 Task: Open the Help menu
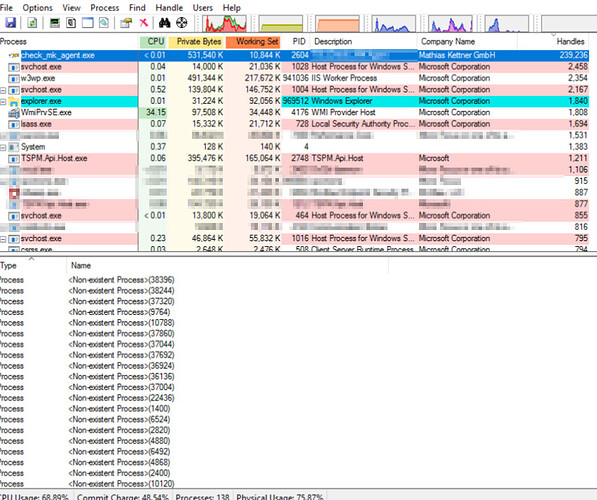[231, 8]
